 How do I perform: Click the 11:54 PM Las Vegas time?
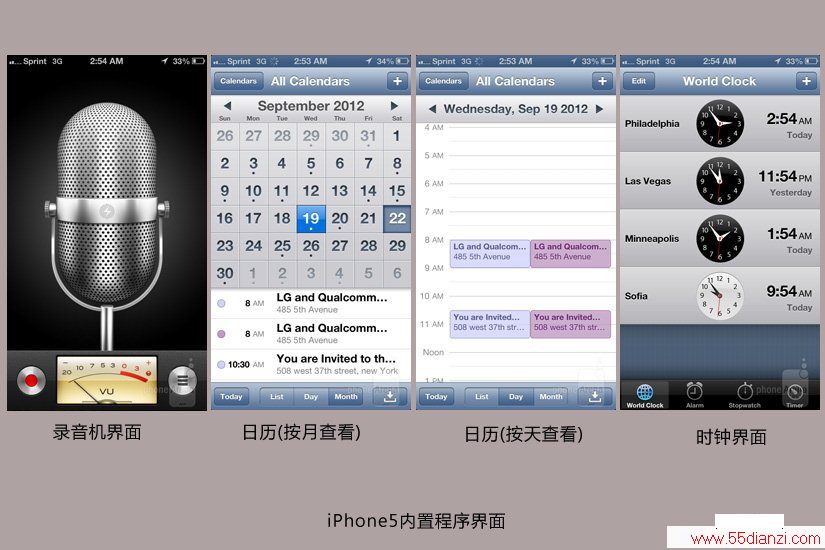(785, 176)
